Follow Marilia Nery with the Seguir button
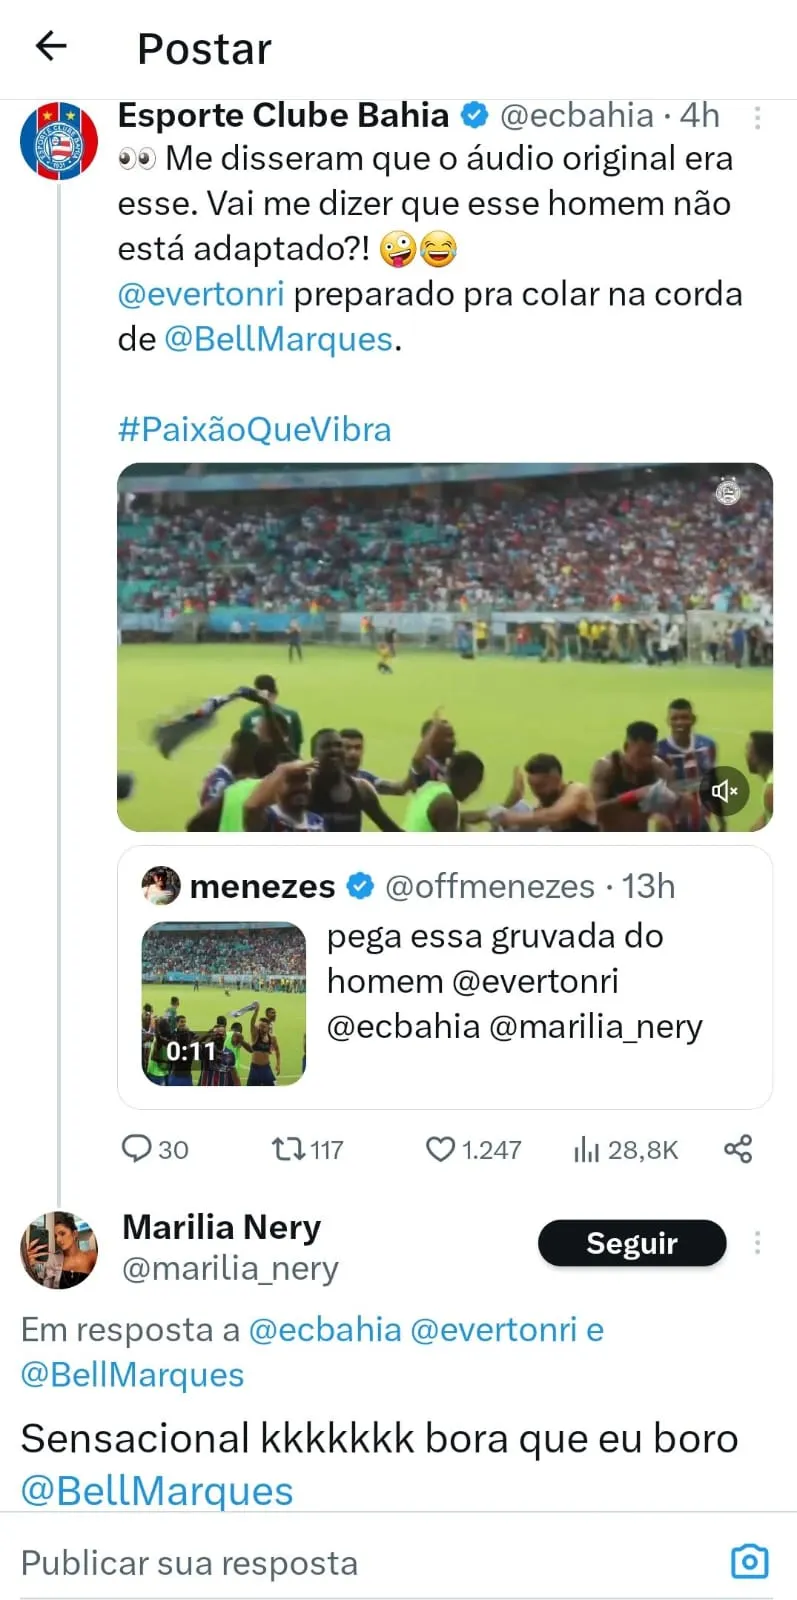Screen dimensions: 797x1600 [x=631, y=1243]
